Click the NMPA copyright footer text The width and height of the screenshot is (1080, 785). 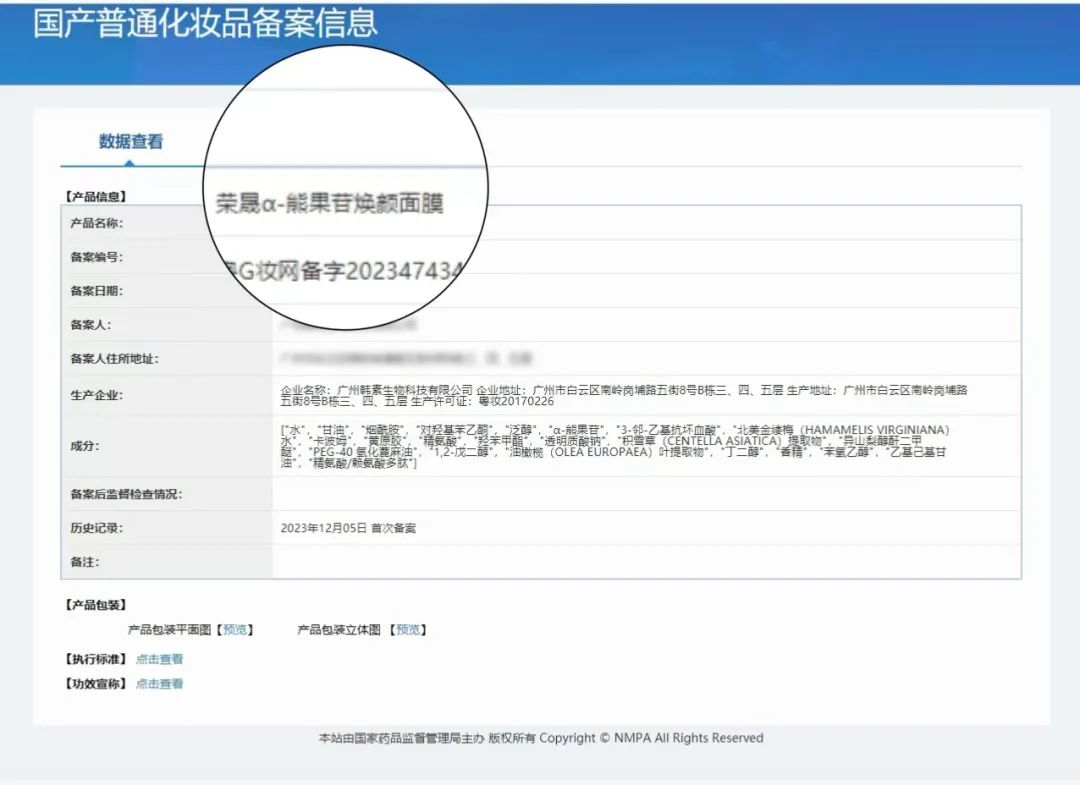click(541, 738)
